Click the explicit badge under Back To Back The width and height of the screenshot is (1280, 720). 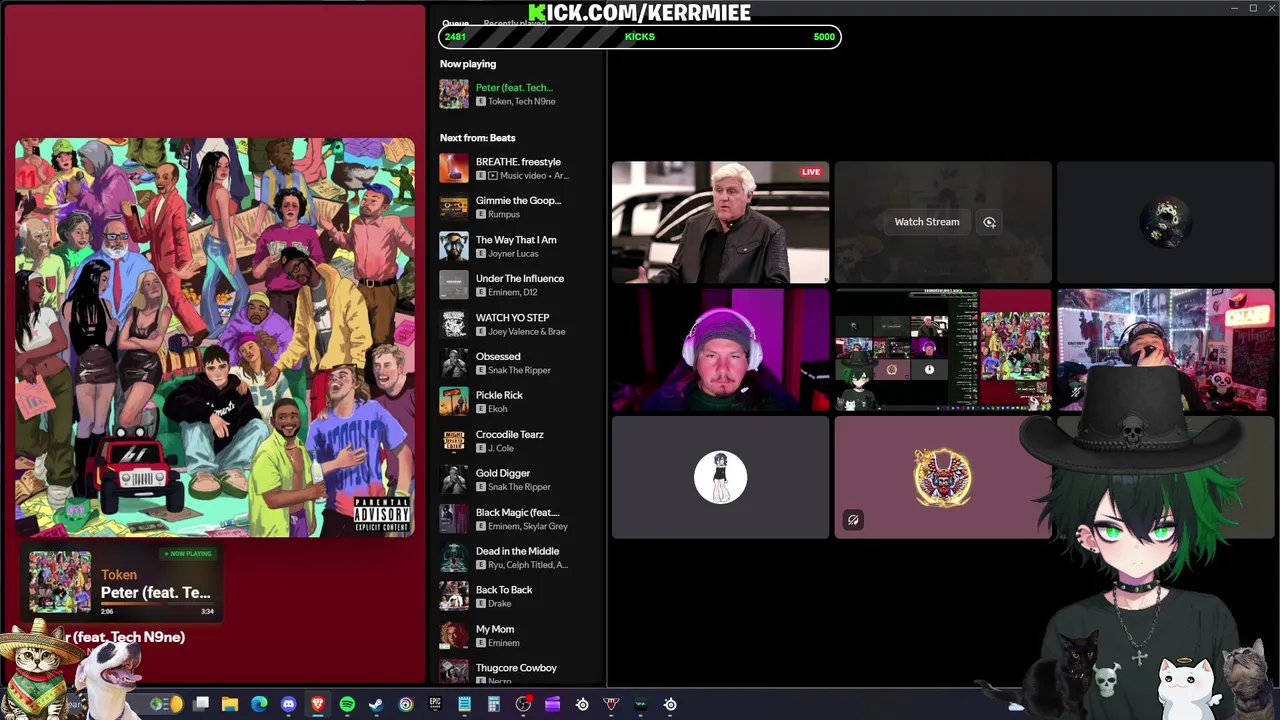click(x=481, y=604)
